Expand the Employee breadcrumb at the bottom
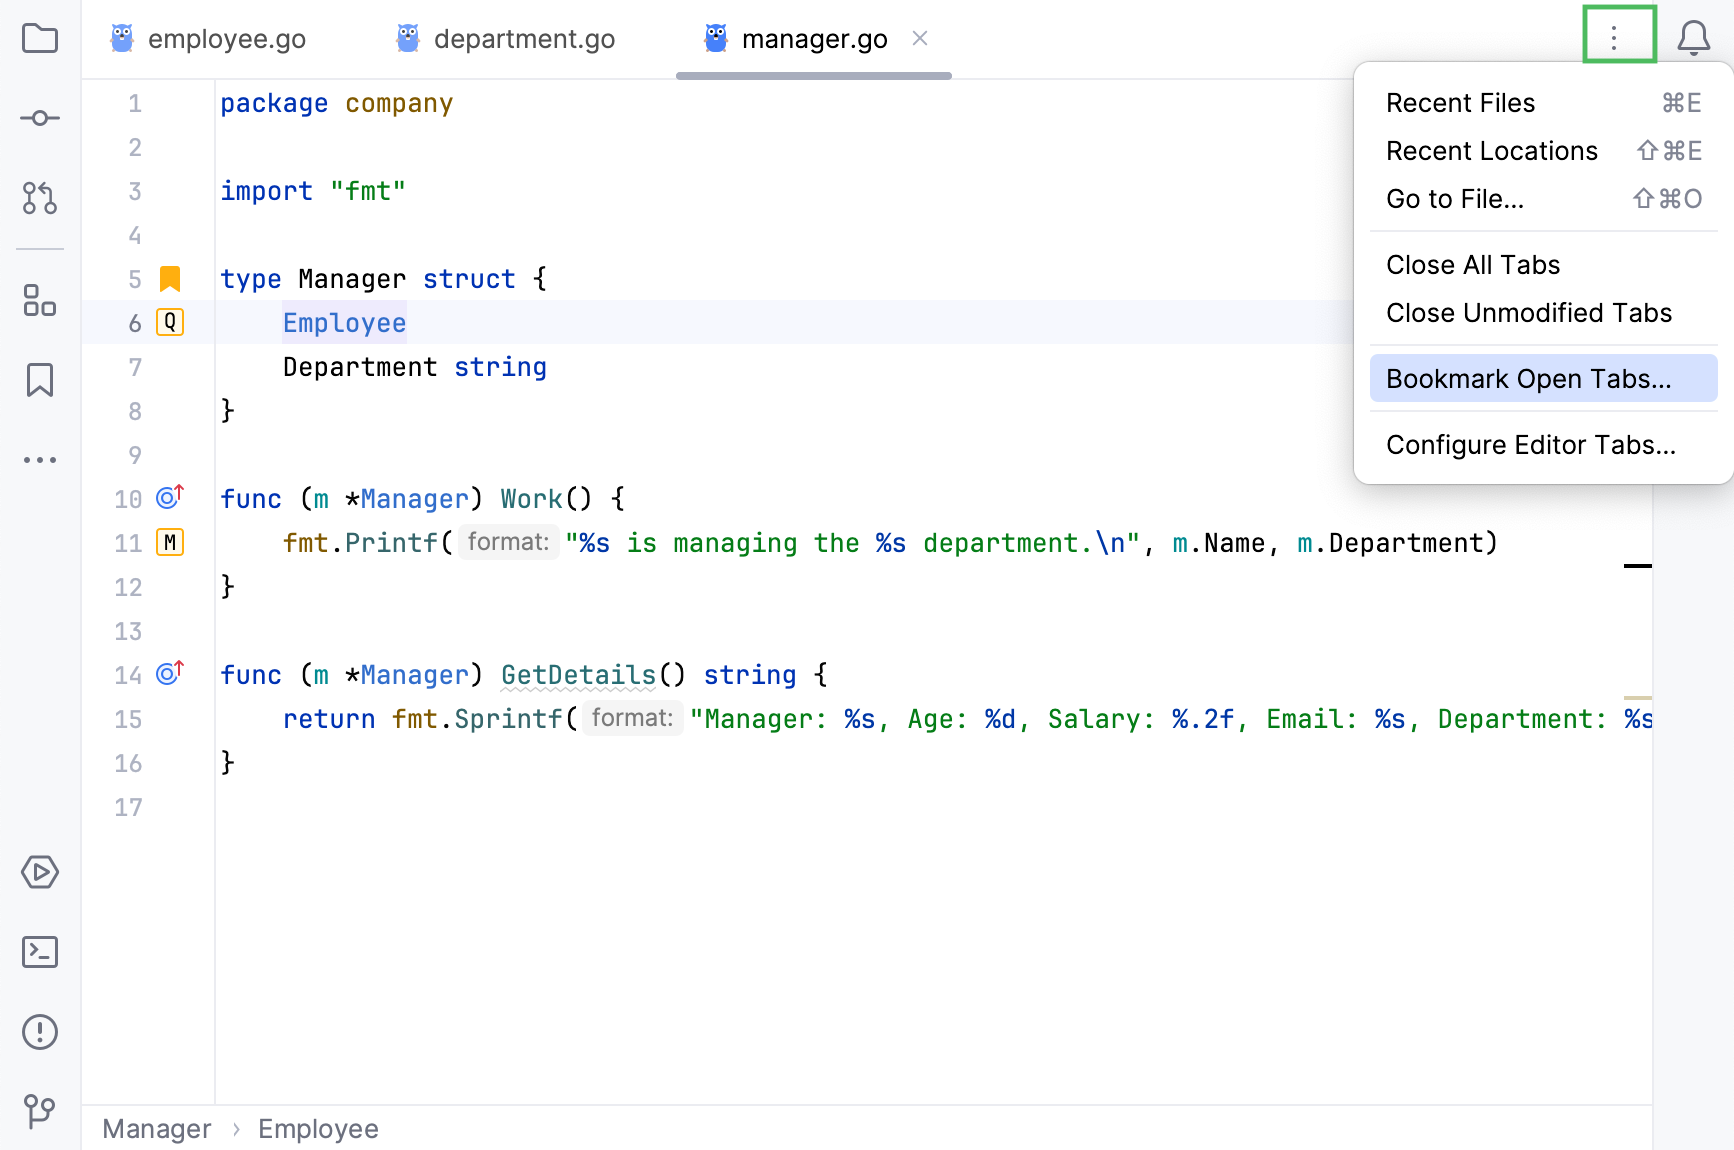Screen dimensions: 1734x1150 318,1128
